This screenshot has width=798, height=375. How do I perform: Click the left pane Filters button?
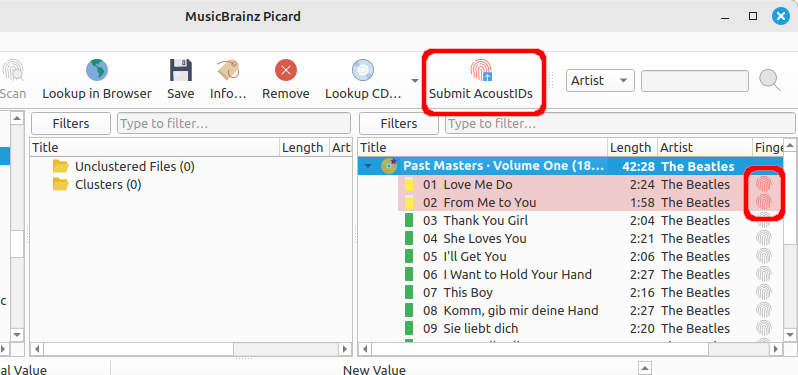tap(71, 123)
